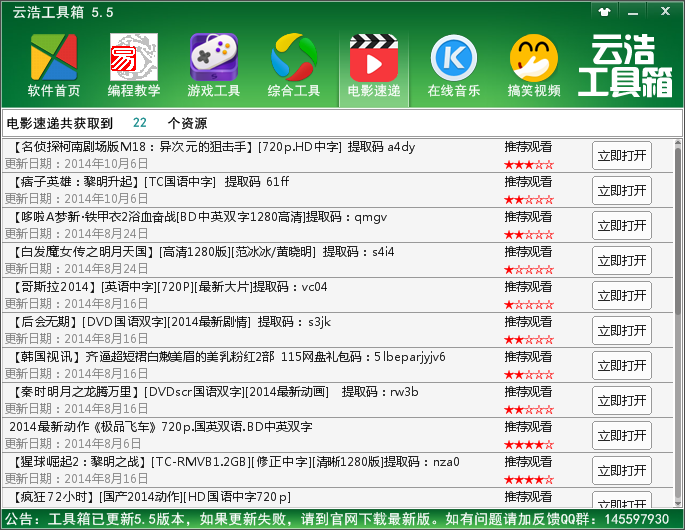Click the star rating for 哥斯拉2014
This screenshot has height=530, width=685.
tap(529, 305)
